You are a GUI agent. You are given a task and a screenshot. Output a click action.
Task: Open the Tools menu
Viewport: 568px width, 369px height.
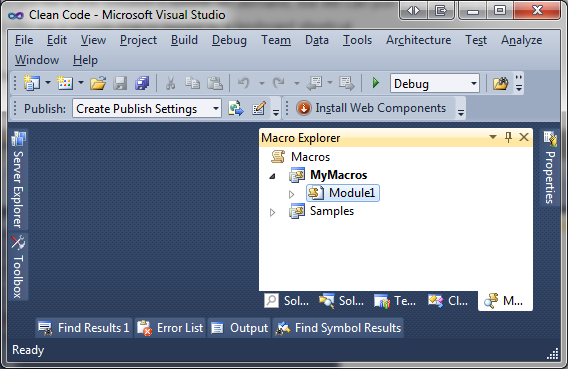pos(358,40)
